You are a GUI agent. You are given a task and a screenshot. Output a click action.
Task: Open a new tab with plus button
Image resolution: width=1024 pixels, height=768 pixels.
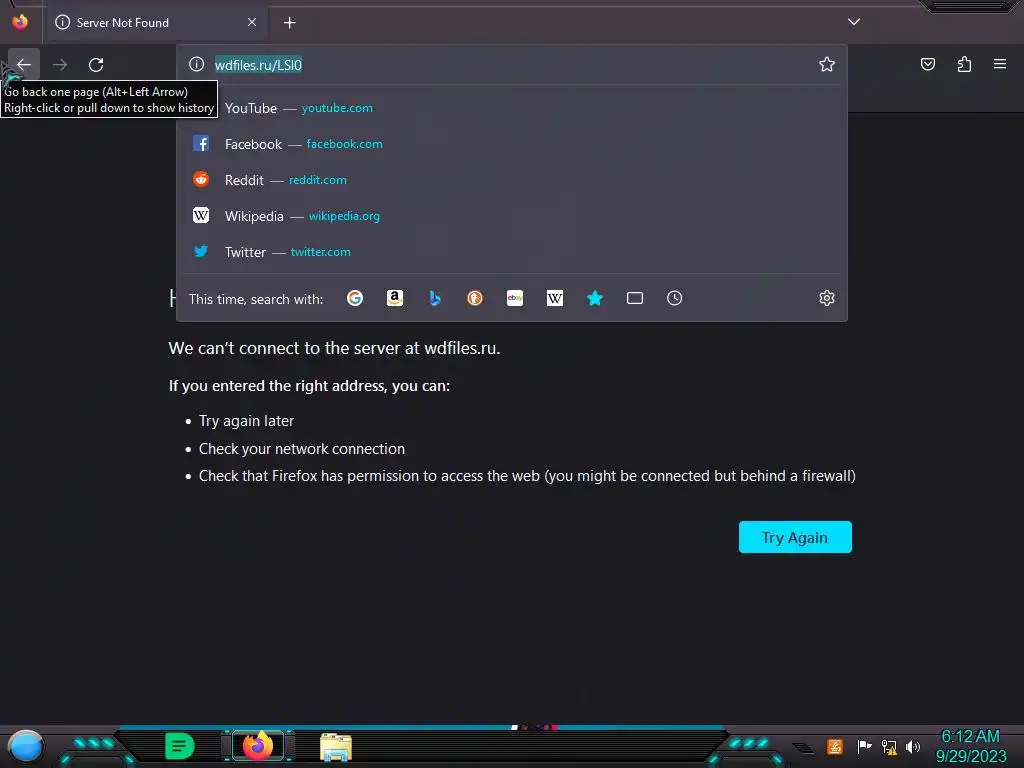click(x=289, y=23)
